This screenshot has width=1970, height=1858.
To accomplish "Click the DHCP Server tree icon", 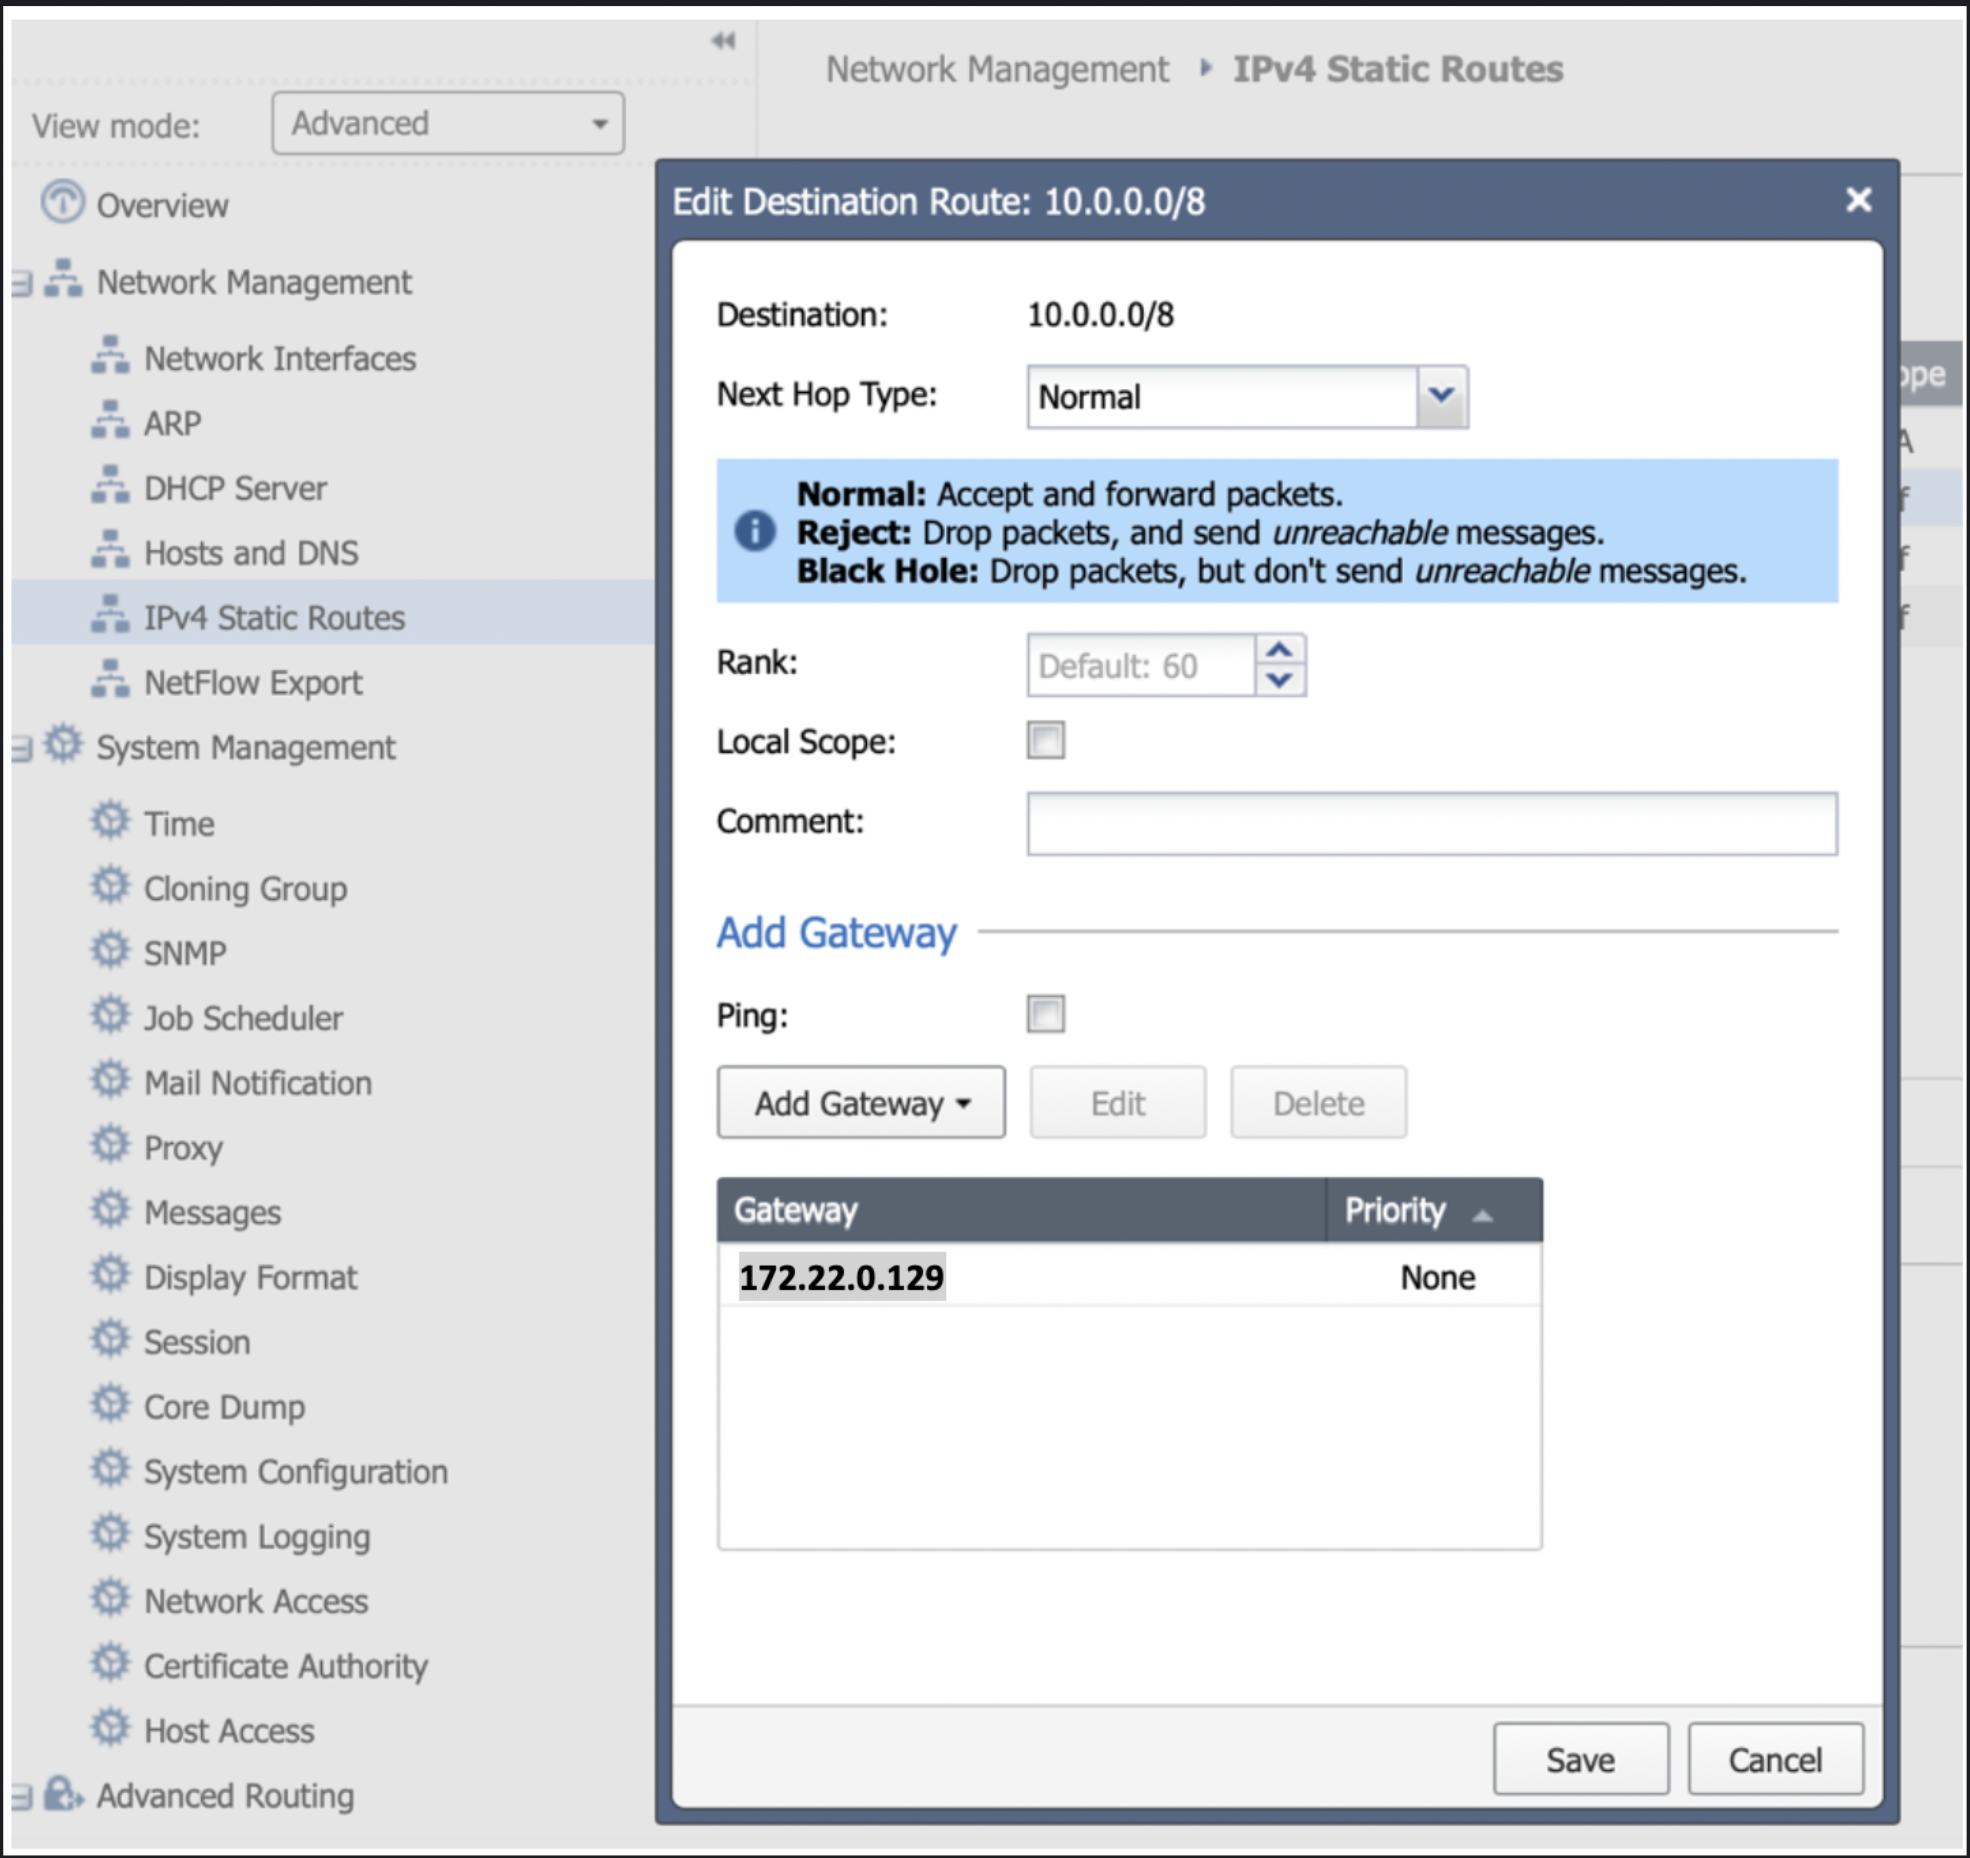I will [110, 486].
